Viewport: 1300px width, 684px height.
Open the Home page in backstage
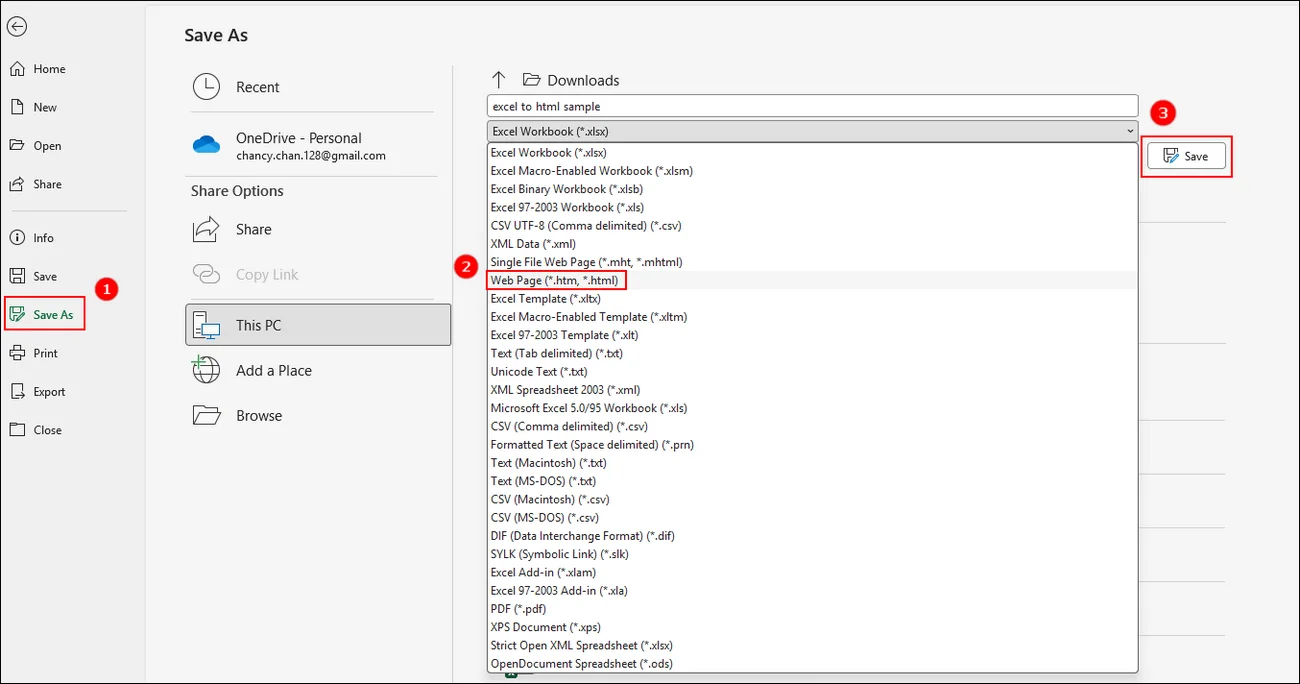37,69
